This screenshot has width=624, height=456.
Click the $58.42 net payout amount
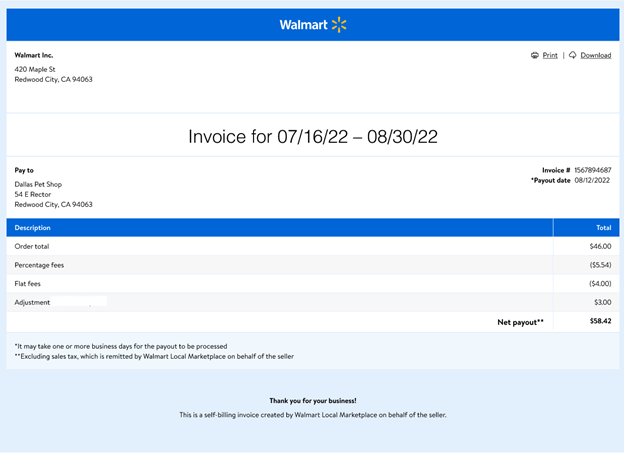(x=601, y=321)
